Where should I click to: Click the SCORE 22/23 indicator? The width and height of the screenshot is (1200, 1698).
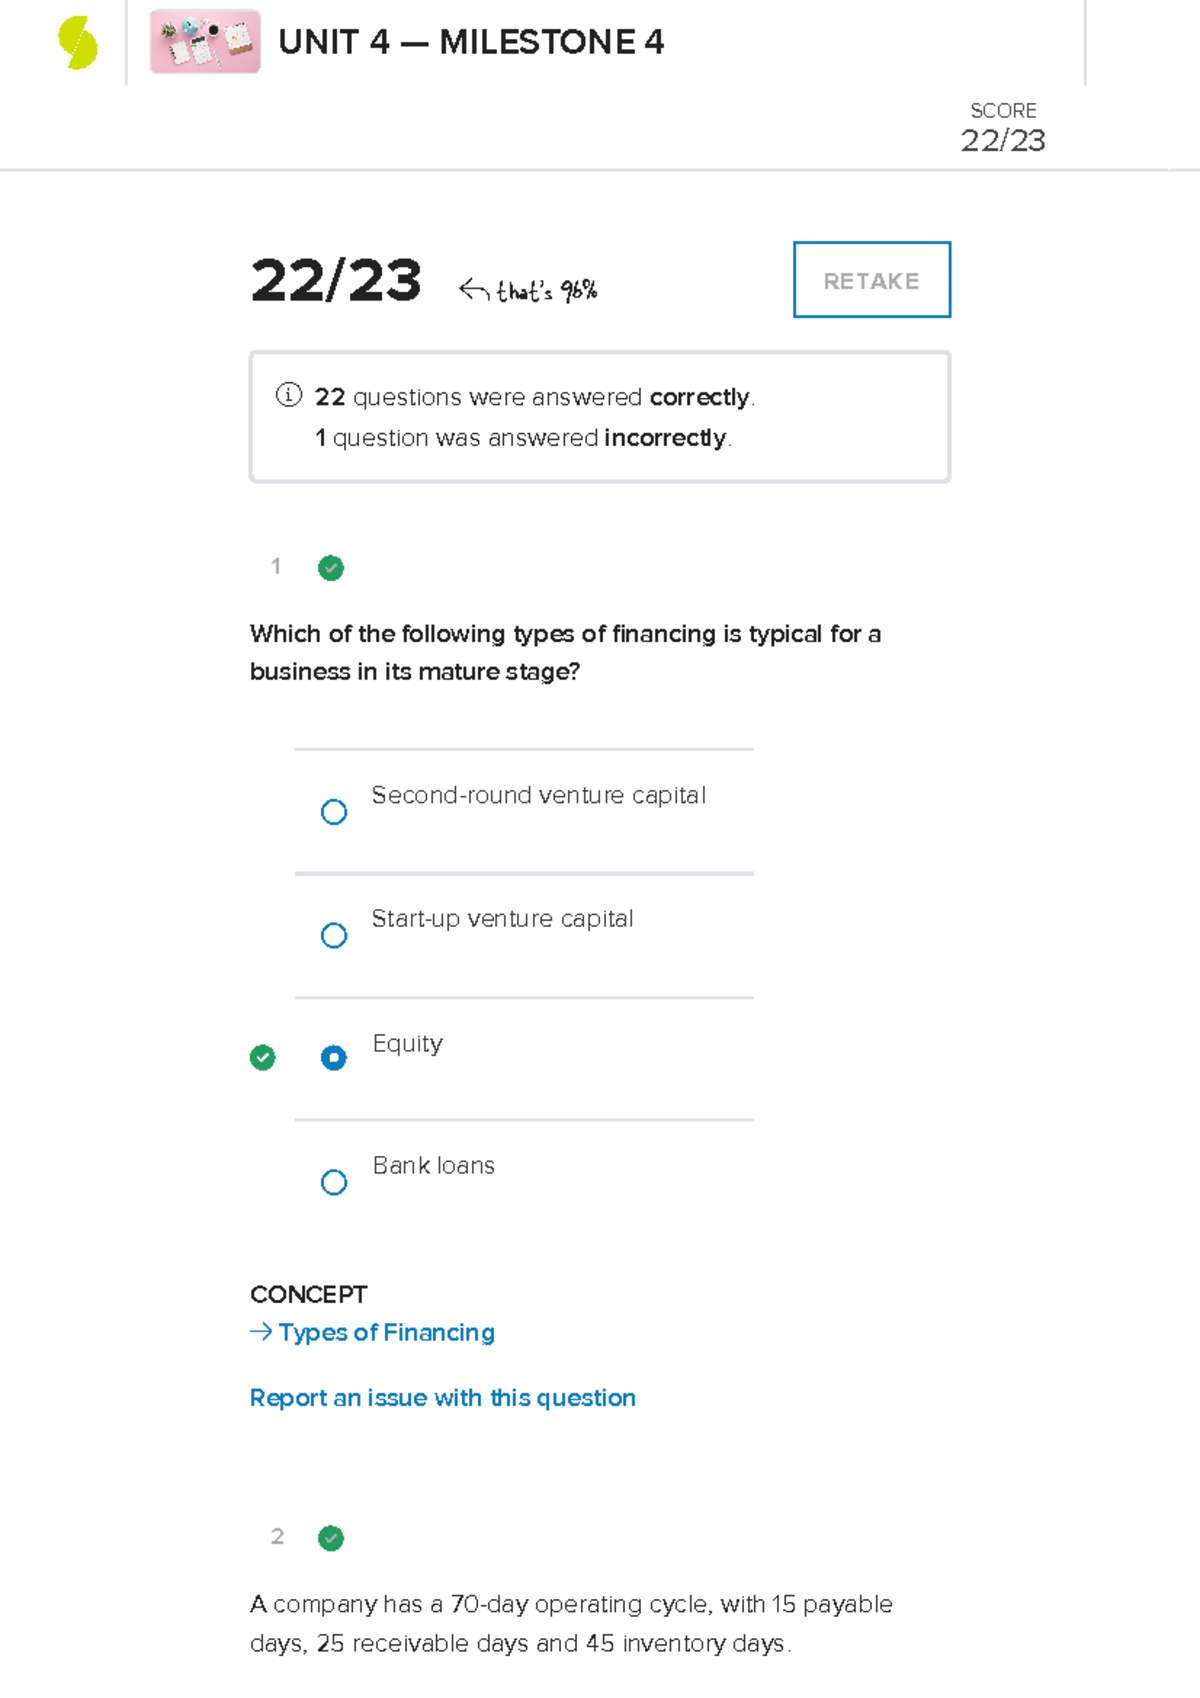tap(1003, 128)
